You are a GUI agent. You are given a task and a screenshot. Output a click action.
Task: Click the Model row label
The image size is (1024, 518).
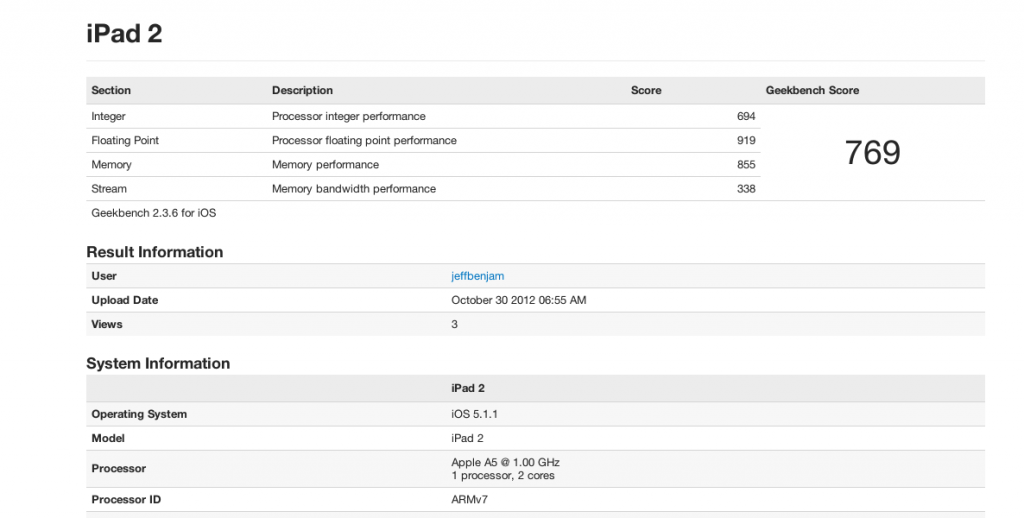click(x=108, y=438)
